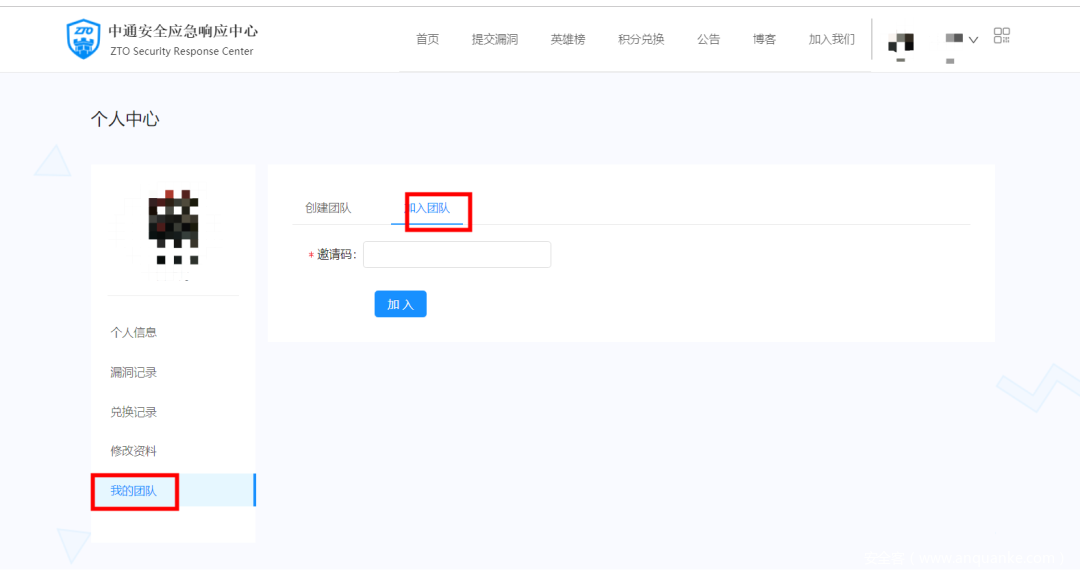Go to 首页 in the navigation bar
1080x577 pixels.
pos(427,39)
